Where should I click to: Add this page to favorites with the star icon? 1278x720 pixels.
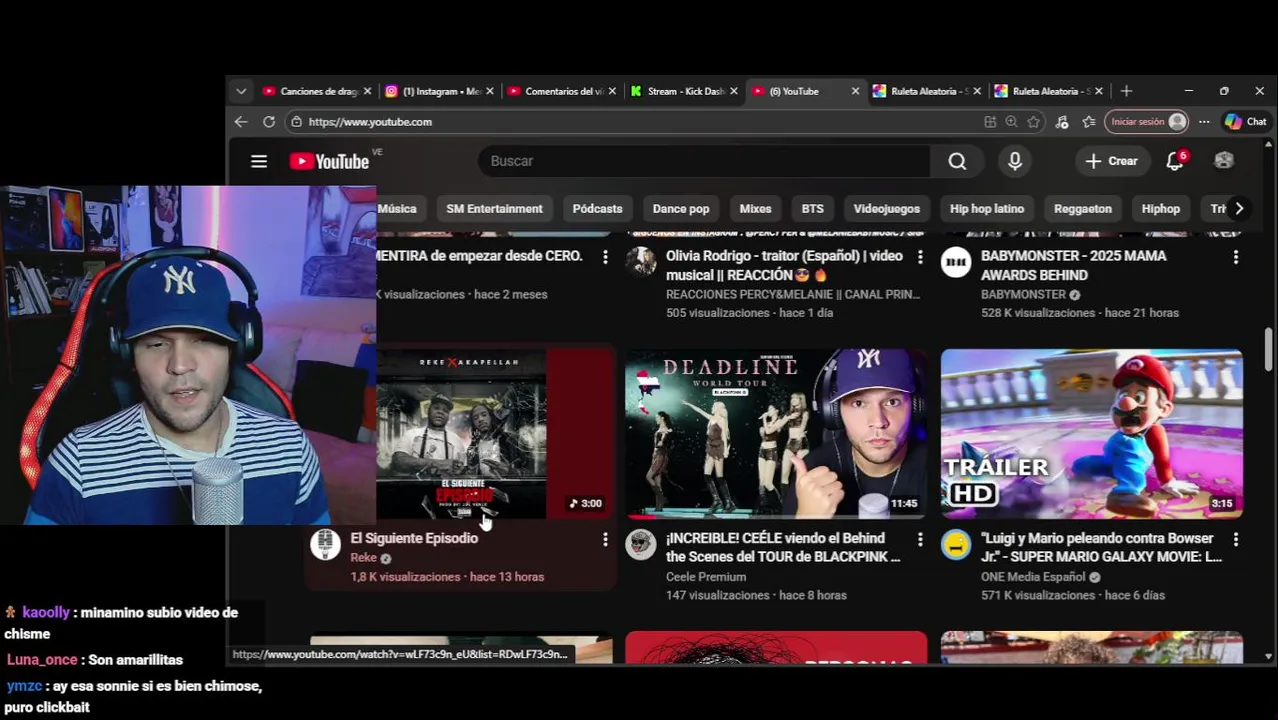tap(1034, 122)
